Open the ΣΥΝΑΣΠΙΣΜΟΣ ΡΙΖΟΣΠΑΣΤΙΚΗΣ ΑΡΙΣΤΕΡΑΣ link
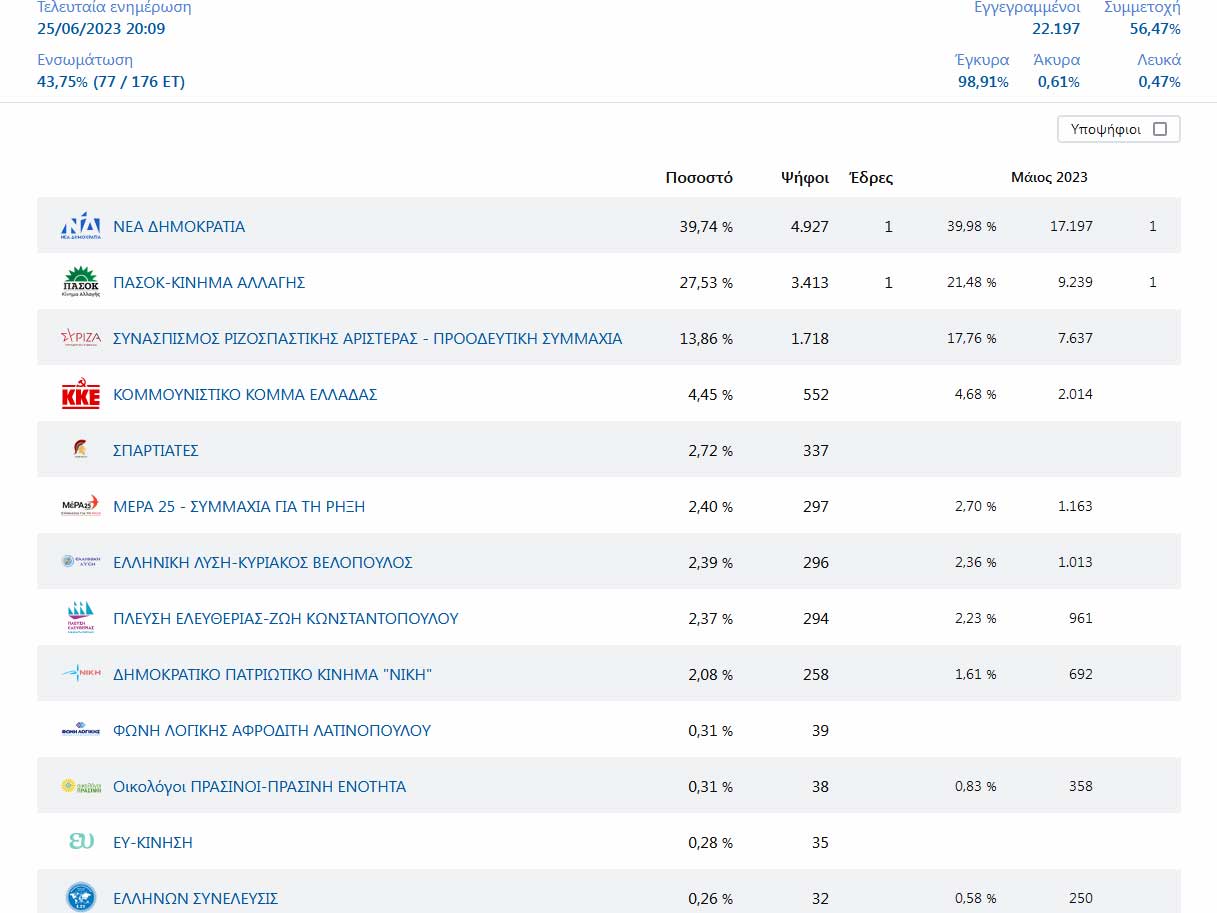 click(x=368, y=339)
